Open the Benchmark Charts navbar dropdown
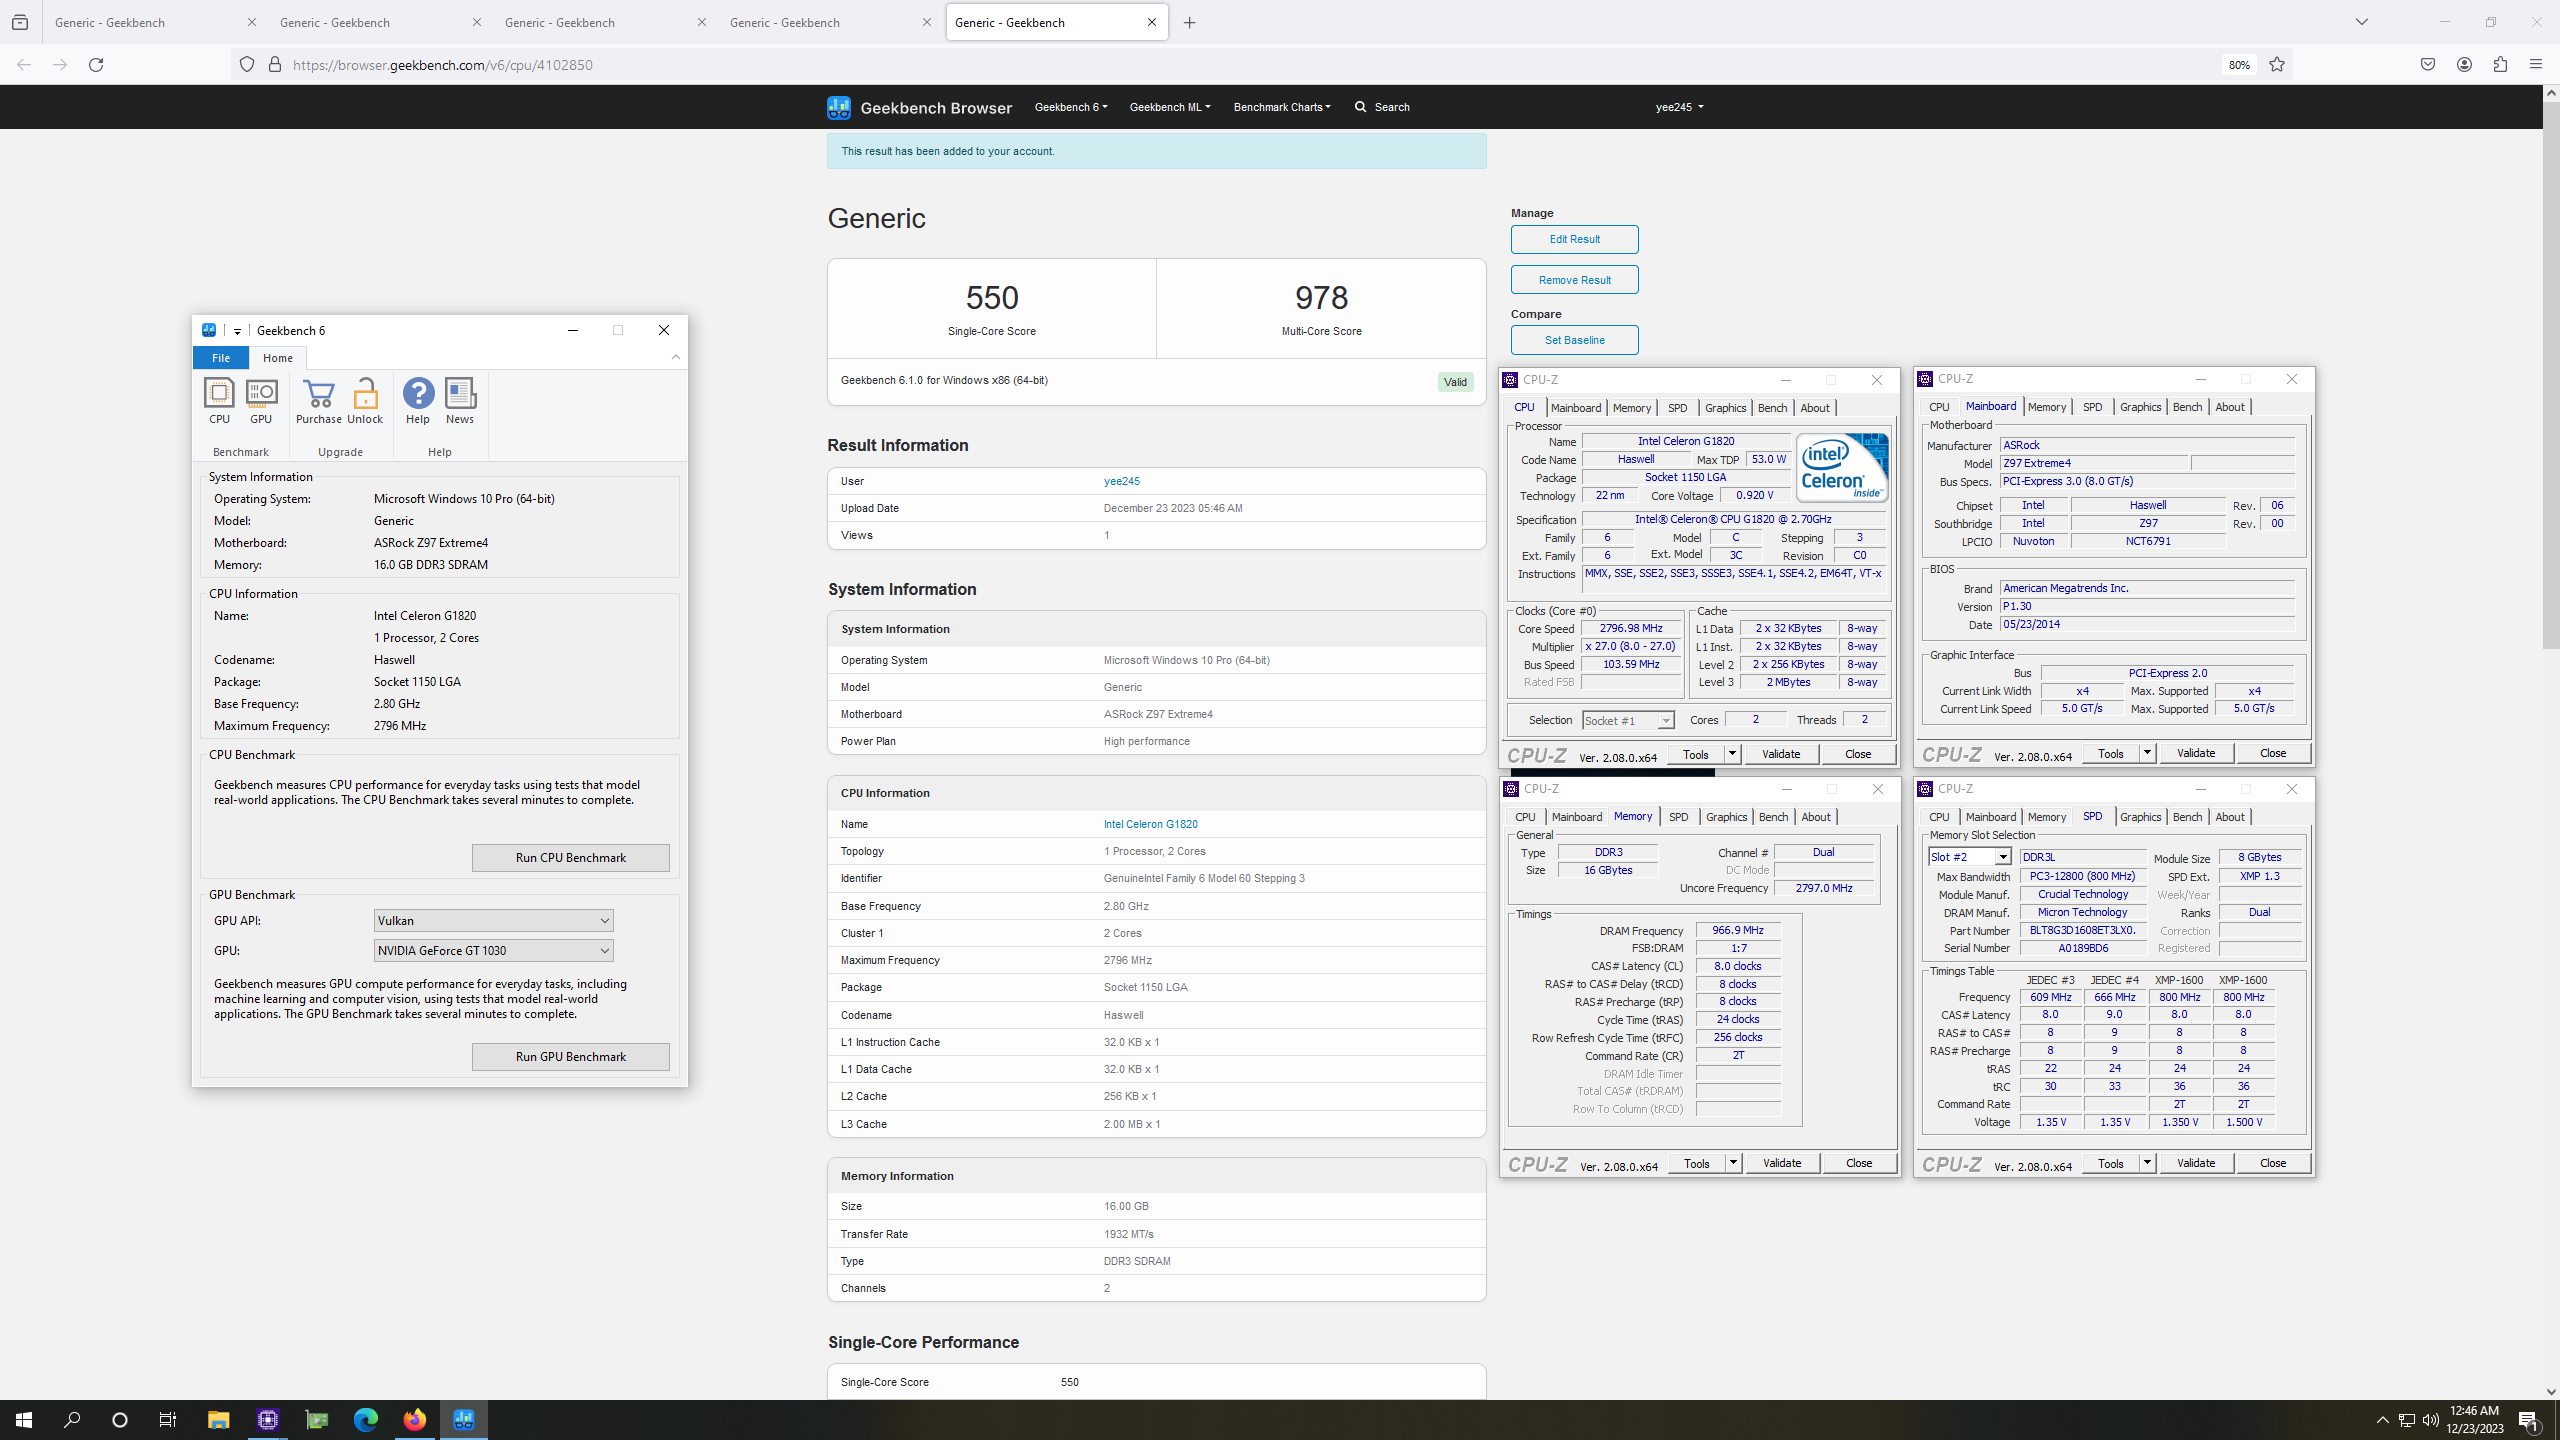2560x1440 pixels. tap(1282, 107)
